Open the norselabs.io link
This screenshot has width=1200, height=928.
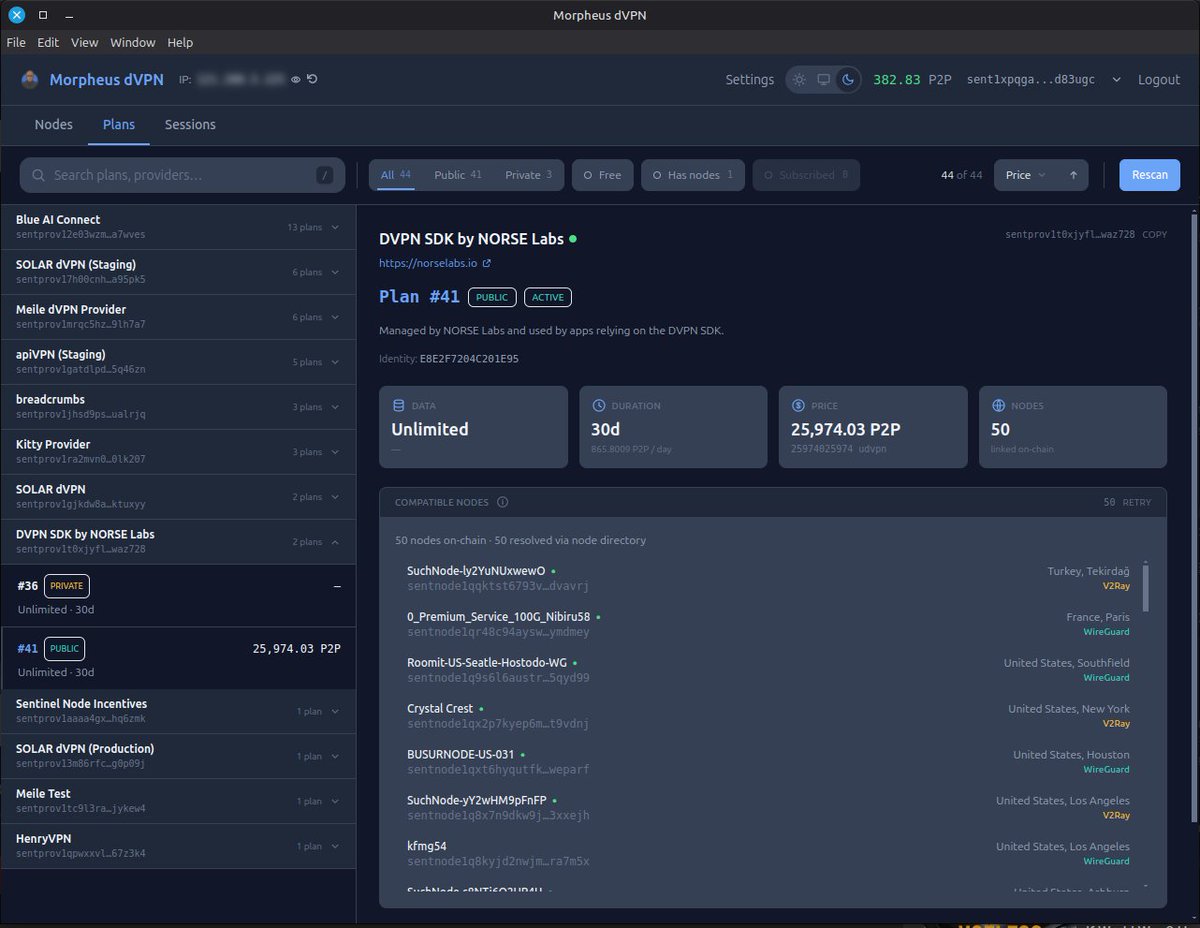pyautogui.click(x=428, y=264)
